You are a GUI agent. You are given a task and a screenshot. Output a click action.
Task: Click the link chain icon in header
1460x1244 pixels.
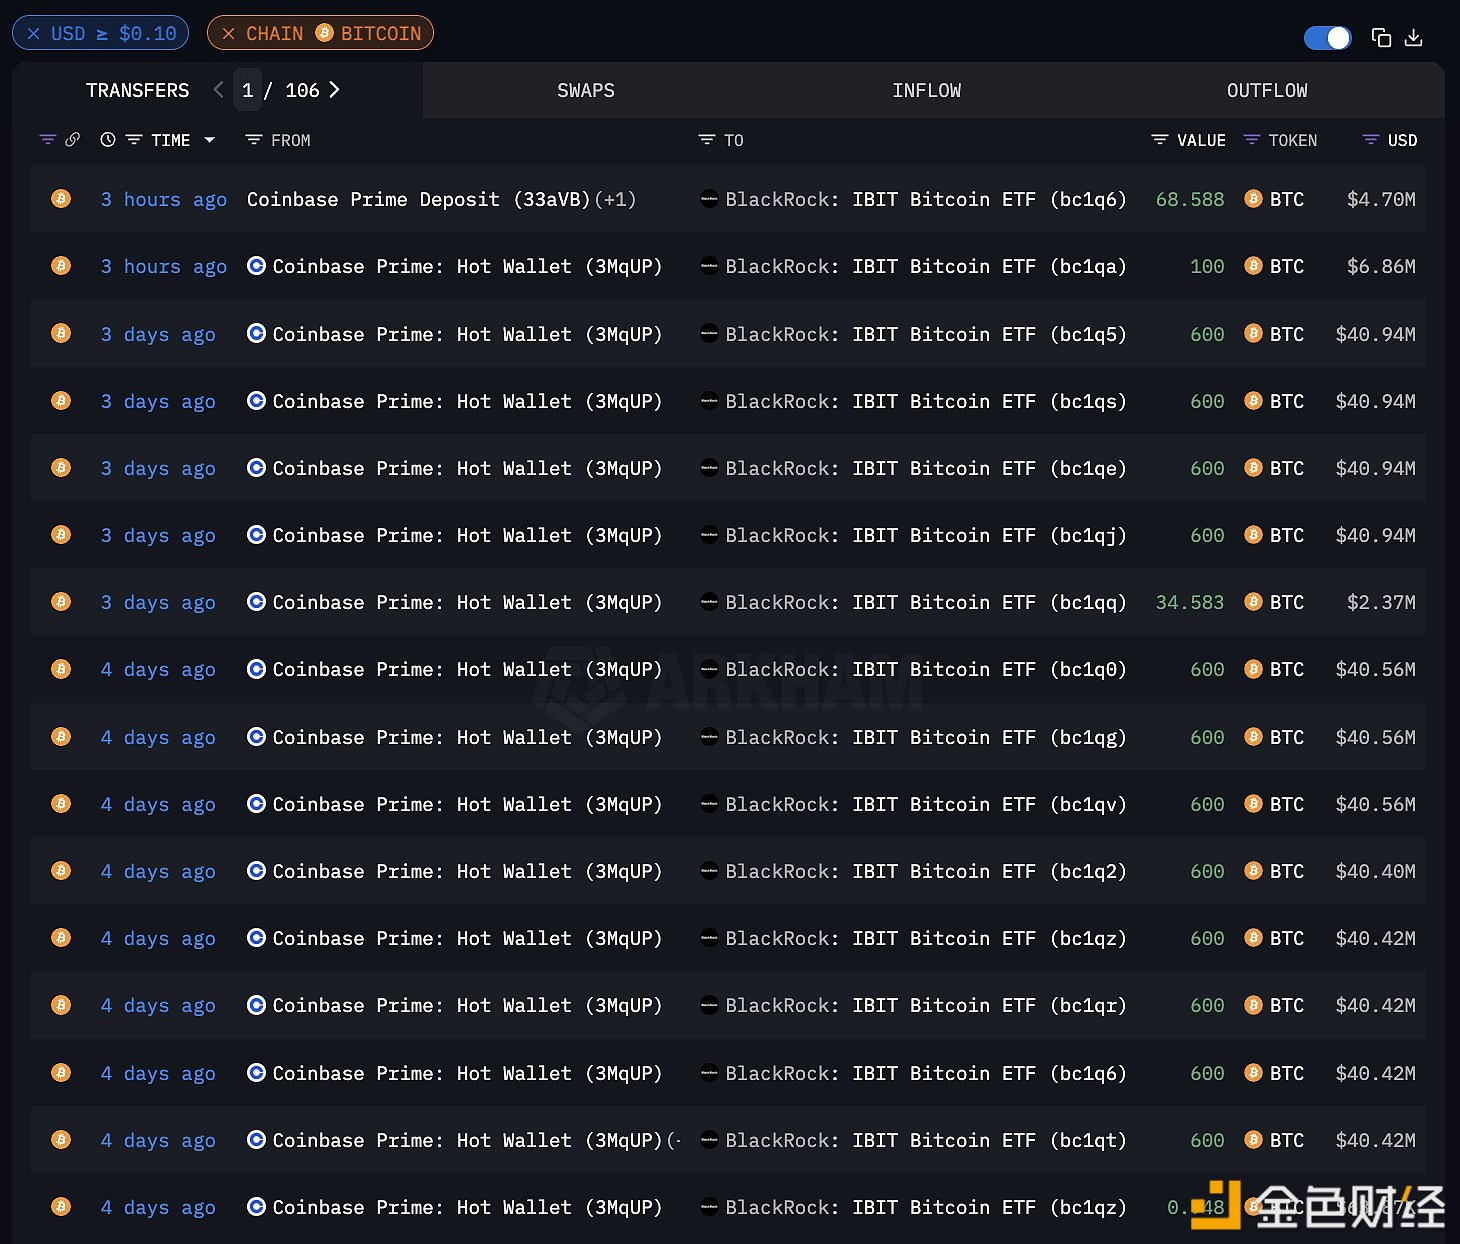(72, 140)
